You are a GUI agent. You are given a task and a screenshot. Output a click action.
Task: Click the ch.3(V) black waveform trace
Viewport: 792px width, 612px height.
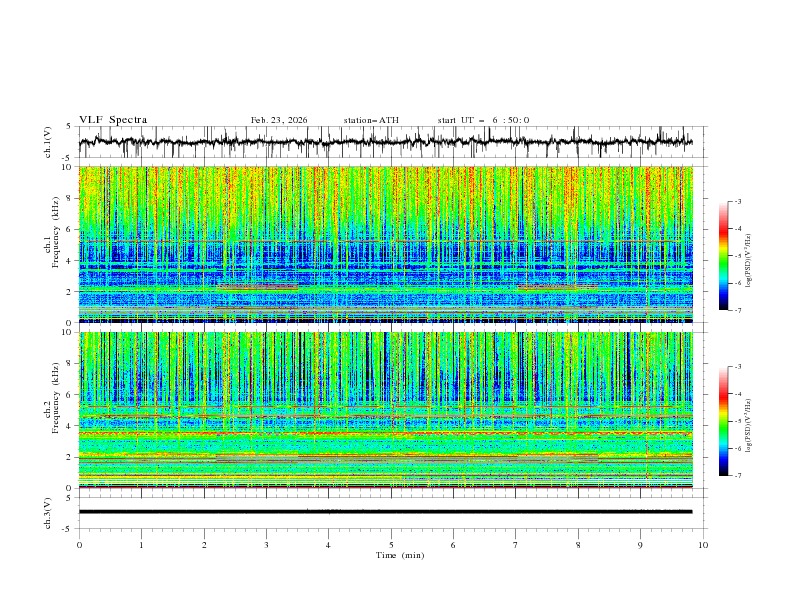point(385,512)
